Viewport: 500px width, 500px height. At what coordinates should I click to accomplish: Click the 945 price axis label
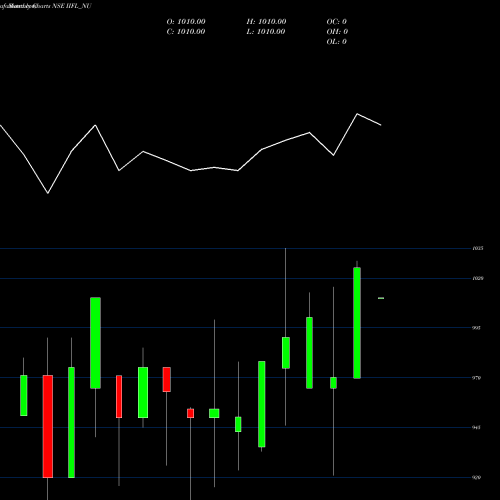click(x=477, y=427)
